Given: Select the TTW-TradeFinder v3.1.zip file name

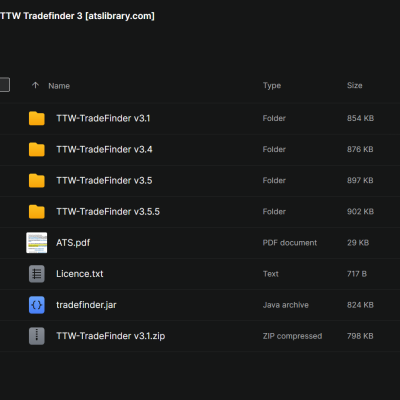Looking at the screenshot, I should coord(111,336).
